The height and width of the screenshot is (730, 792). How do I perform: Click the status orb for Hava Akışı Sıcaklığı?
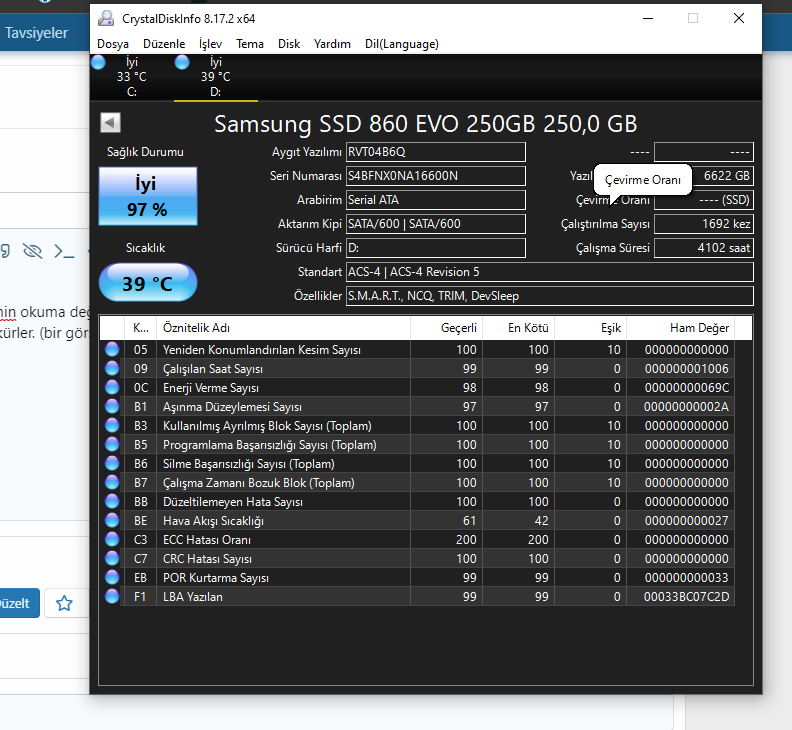pyautogui.click(x=112, y=521)
